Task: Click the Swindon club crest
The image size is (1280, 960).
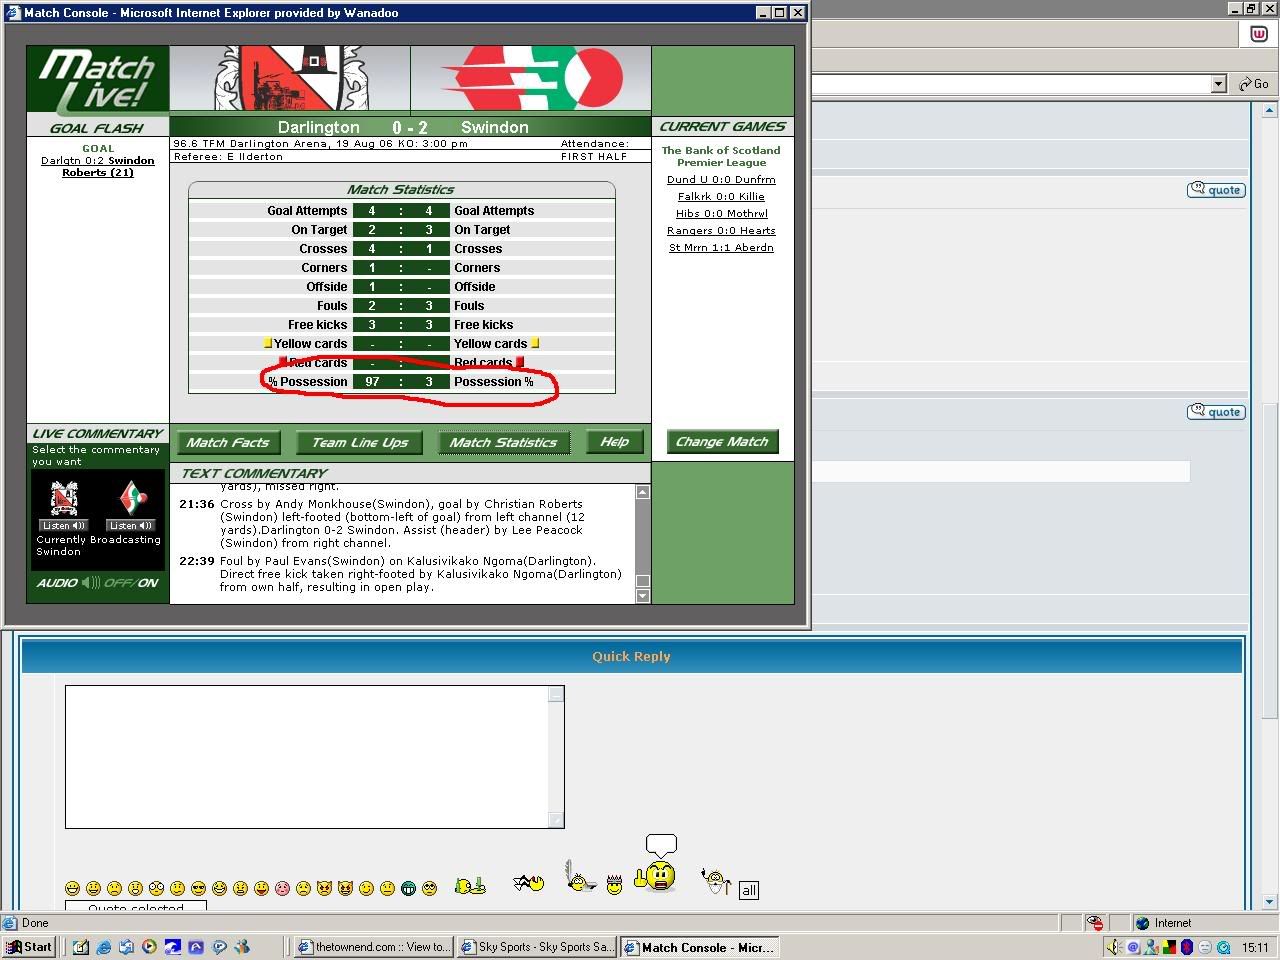Action: tap(531, 78)
